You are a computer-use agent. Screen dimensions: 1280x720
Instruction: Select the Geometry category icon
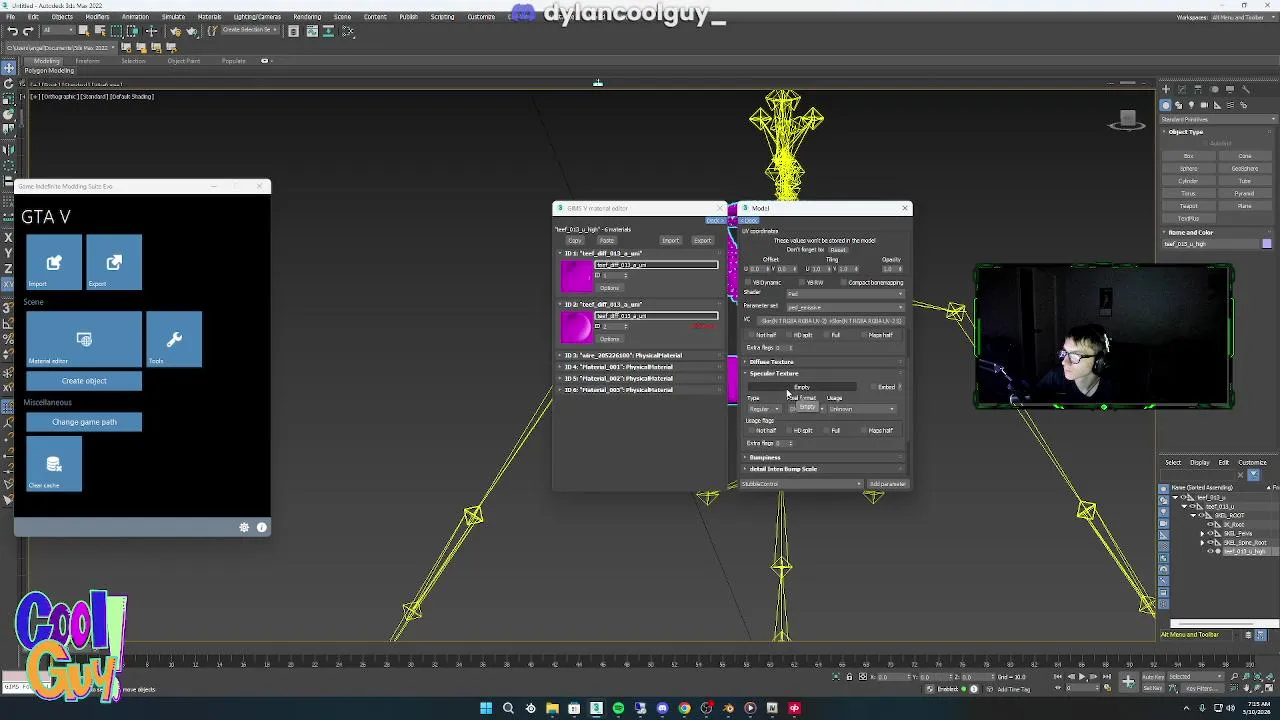[x=1165, y=105]
